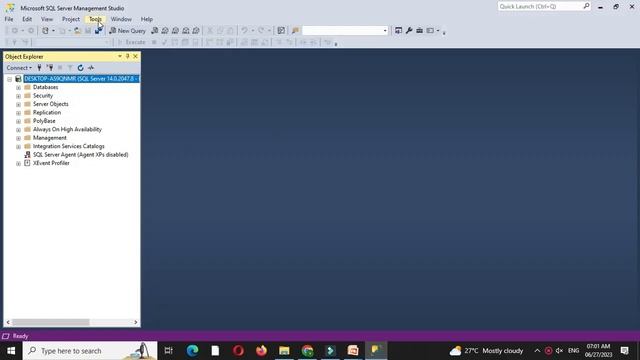The height and width of the screenshot is (360, 640).
Task: Click the taskbar search box
Action: [90, 351]
